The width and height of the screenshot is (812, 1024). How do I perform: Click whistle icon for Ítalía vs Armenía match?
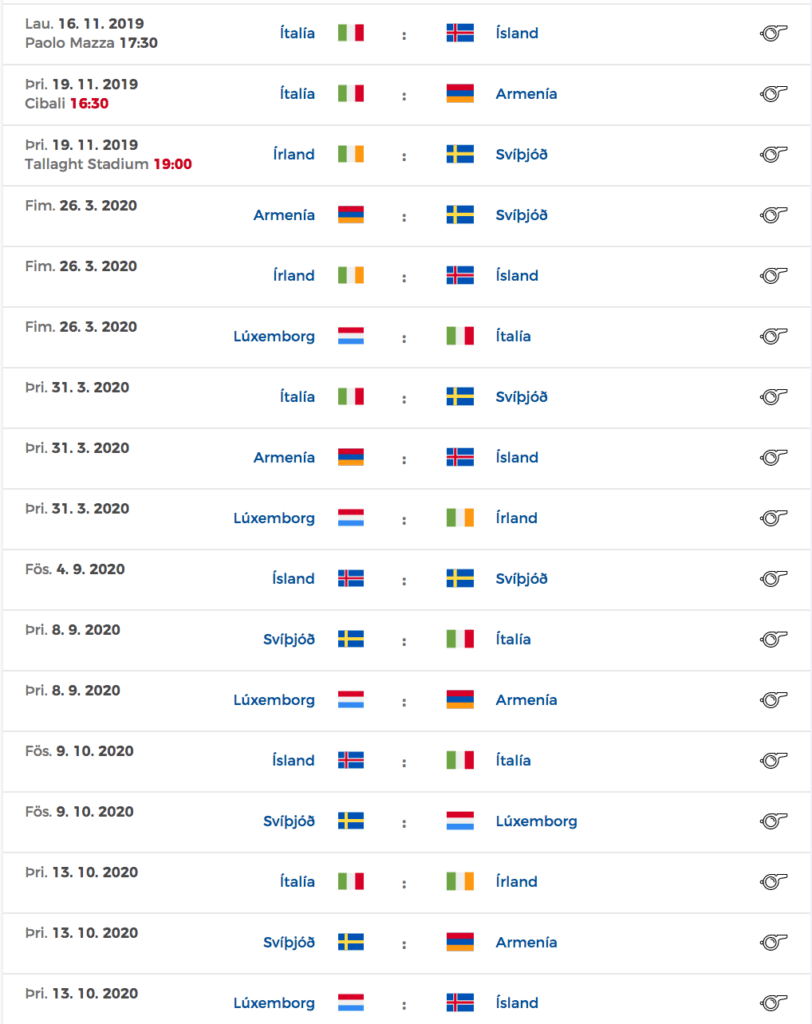(x=773, y=93)
